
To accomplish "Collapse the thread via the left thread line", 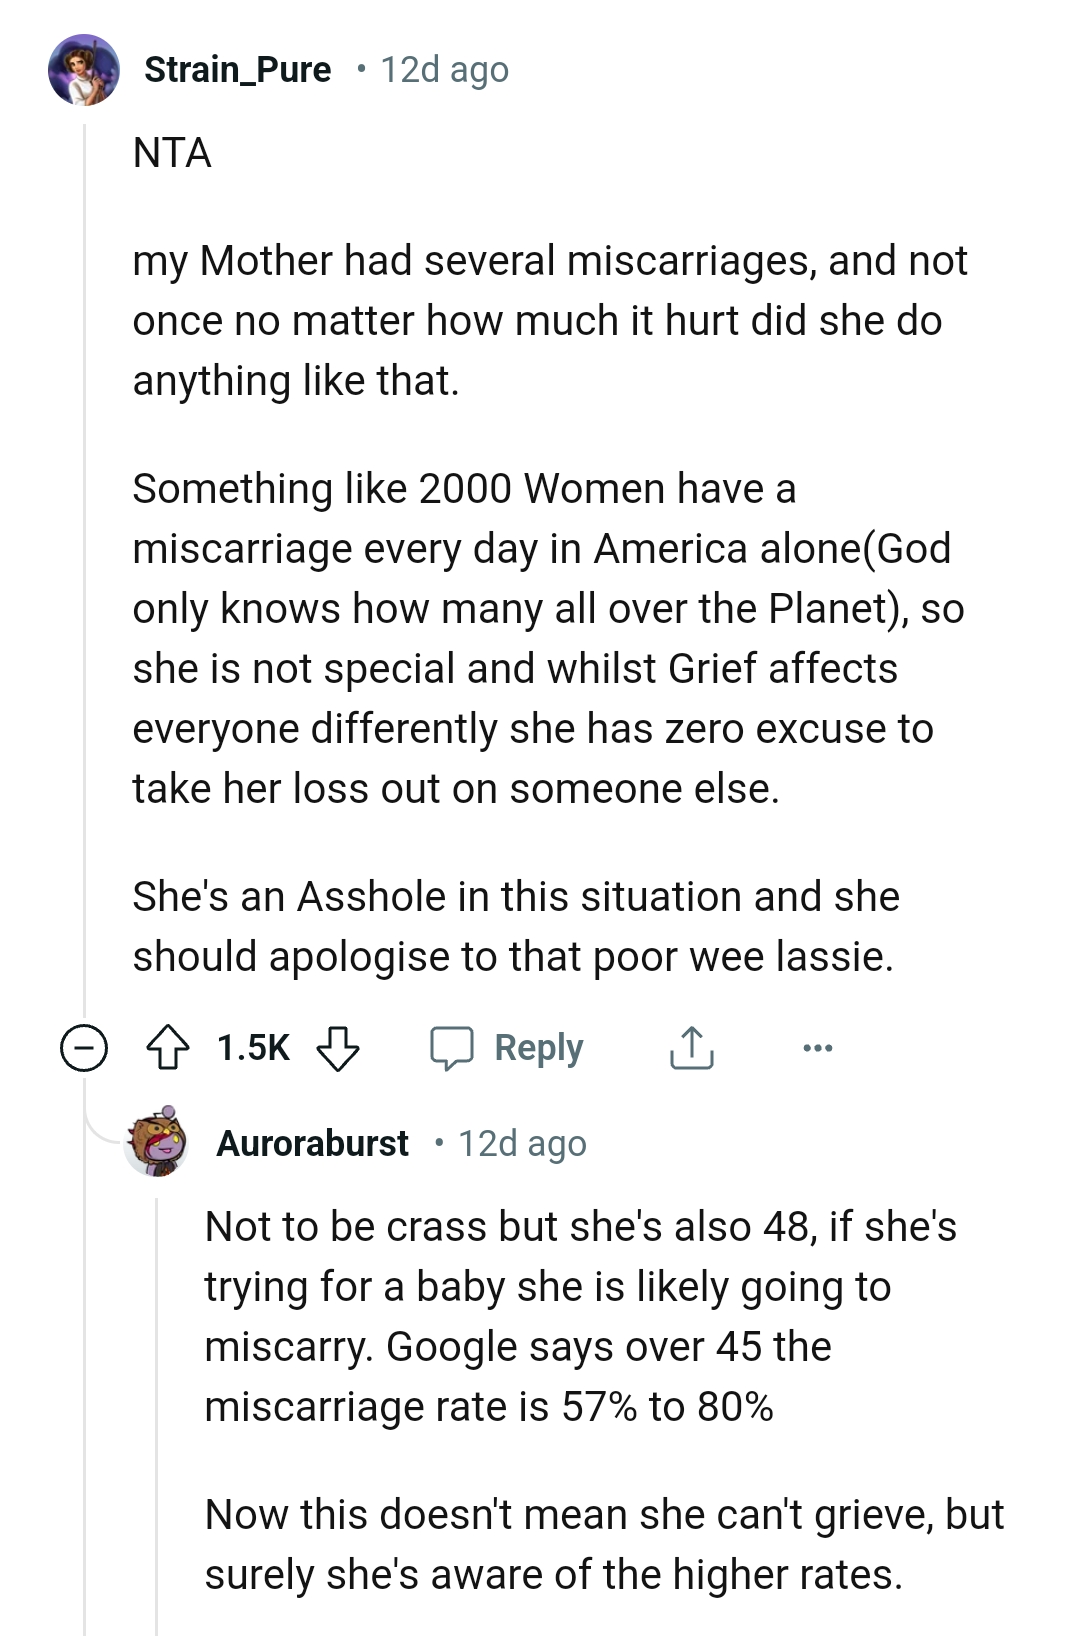I will point(82,600).
